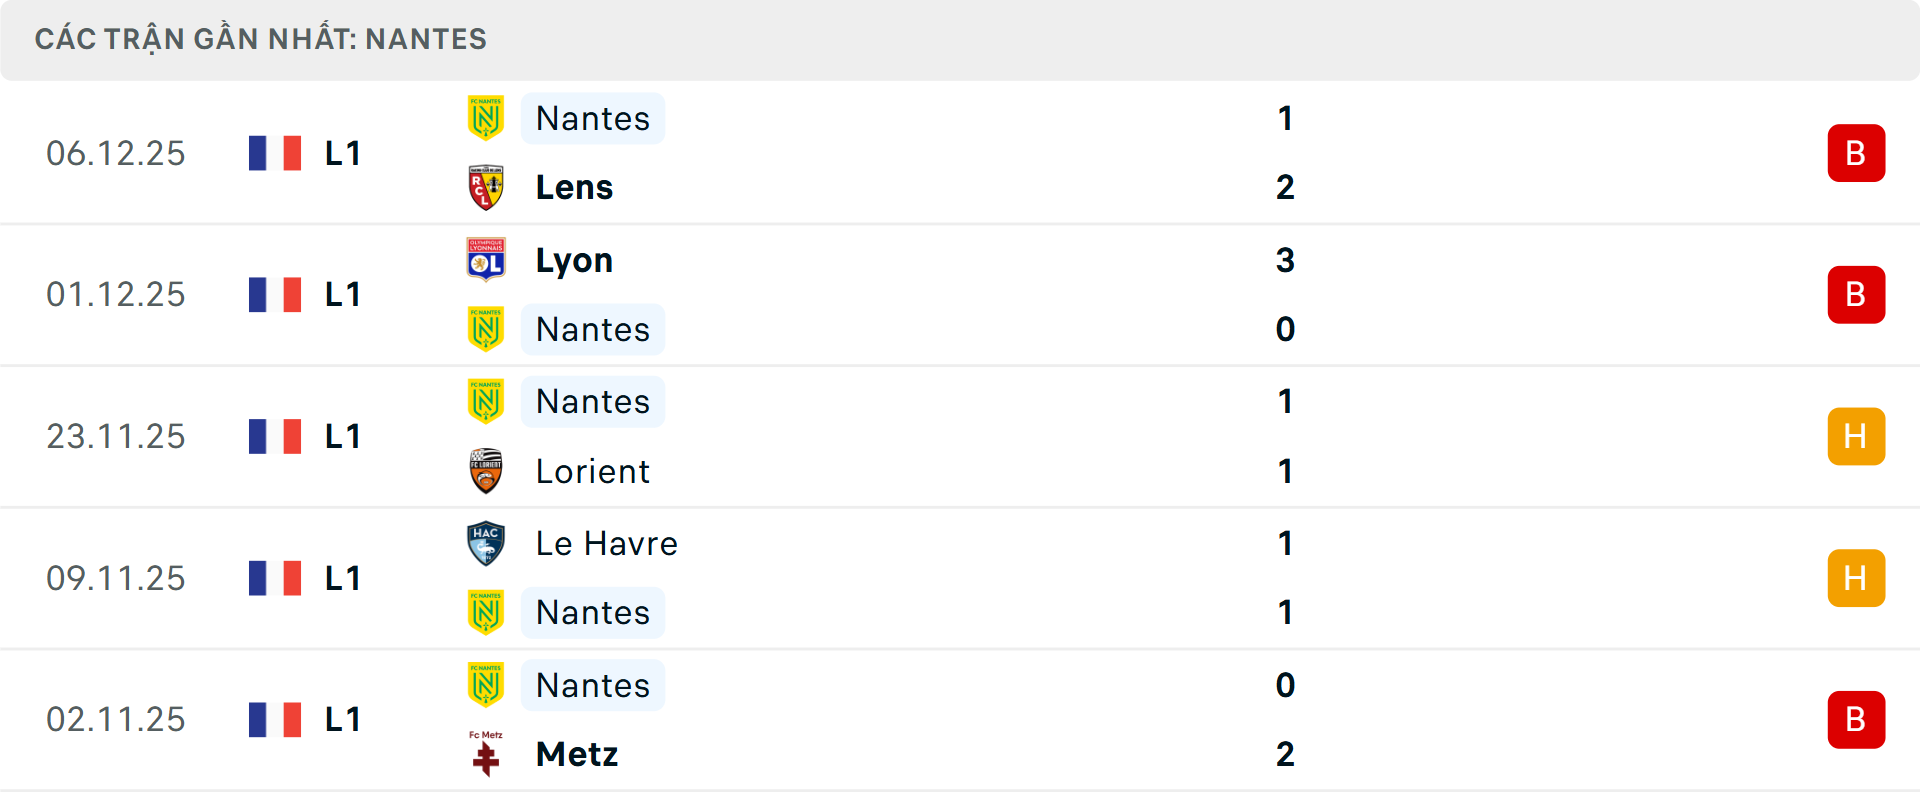Click the Le Havre HAC crest
Image resolution: width=1920 pixels, height=792 pixels.
coord(486,543)
